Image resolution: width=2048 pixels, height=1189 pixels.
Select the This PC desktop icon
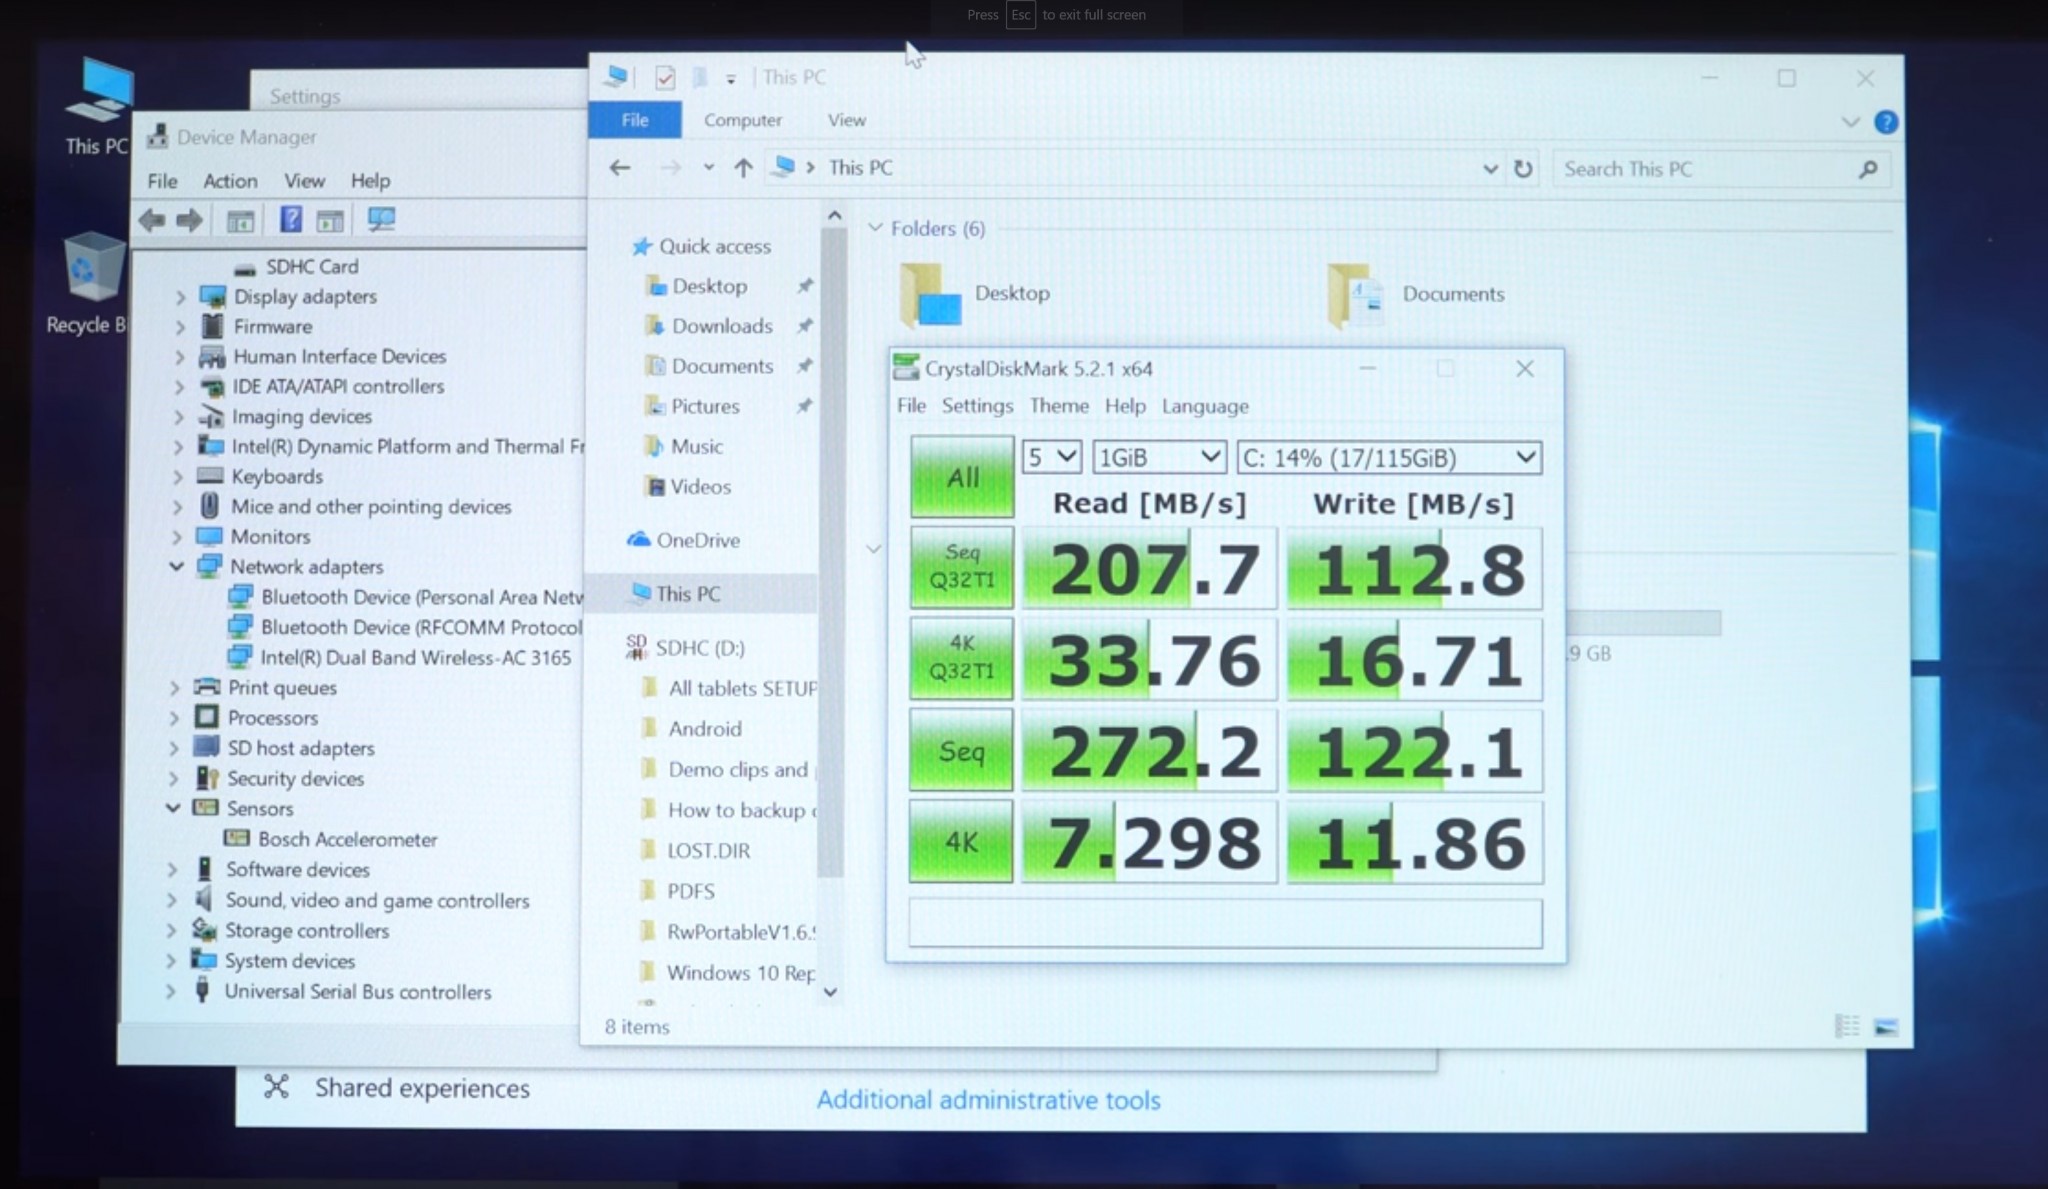[x=99, y=107]
